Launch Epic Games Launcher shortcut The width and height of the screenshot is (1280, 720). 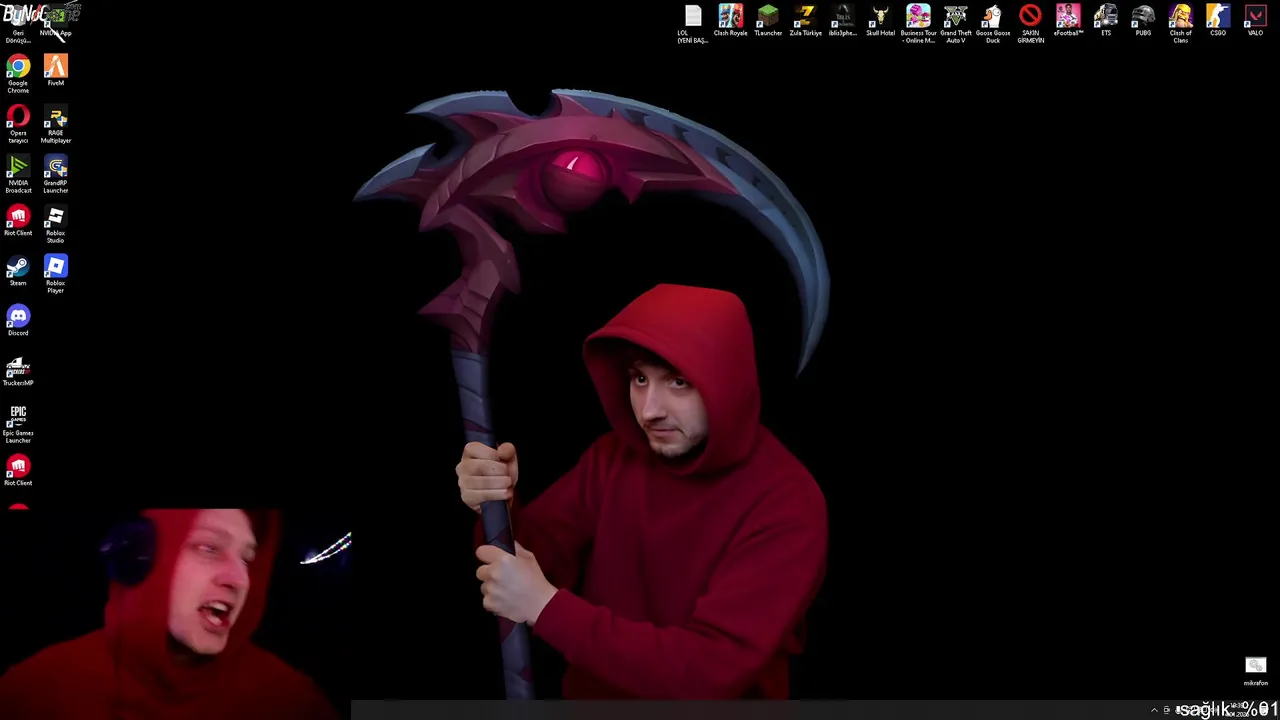[x=18, y=422]
